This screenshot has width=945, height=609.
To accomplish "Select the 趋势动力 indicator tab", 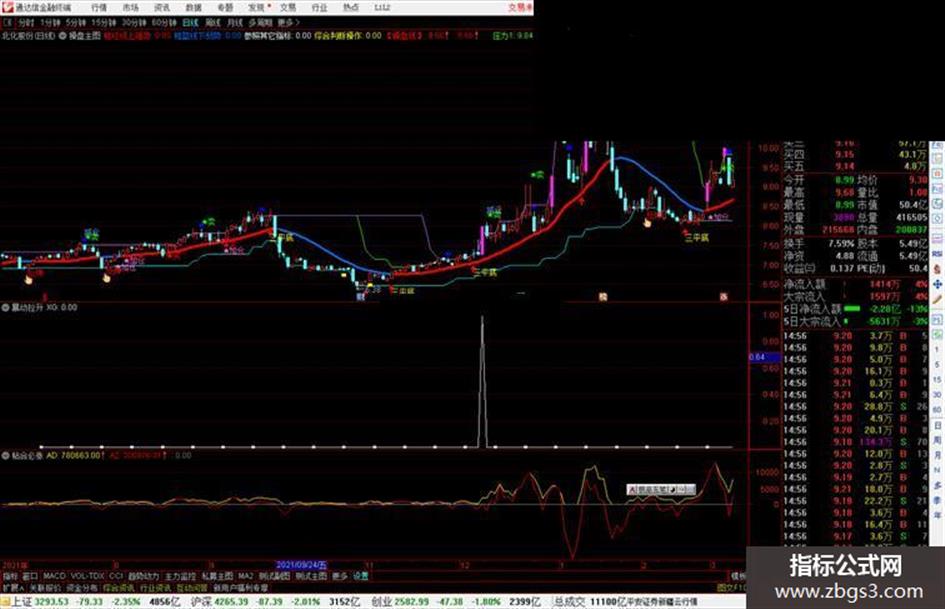I will tap(143, 576).
